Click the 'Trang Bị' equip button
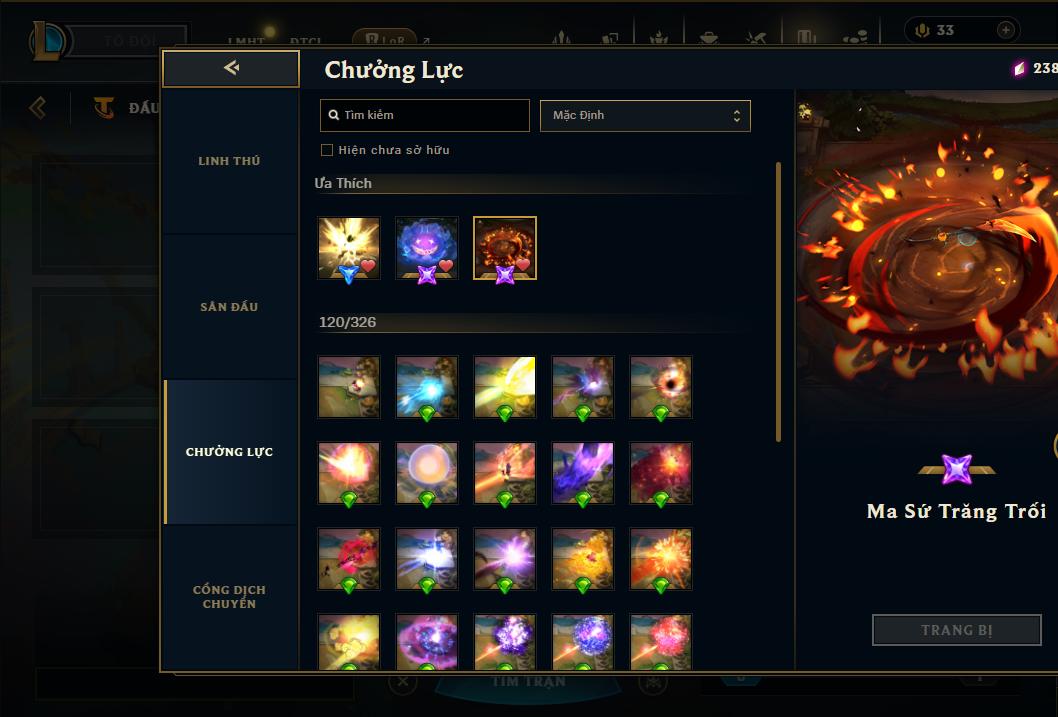Screen dimensions: 1058x717 [956, 630]
